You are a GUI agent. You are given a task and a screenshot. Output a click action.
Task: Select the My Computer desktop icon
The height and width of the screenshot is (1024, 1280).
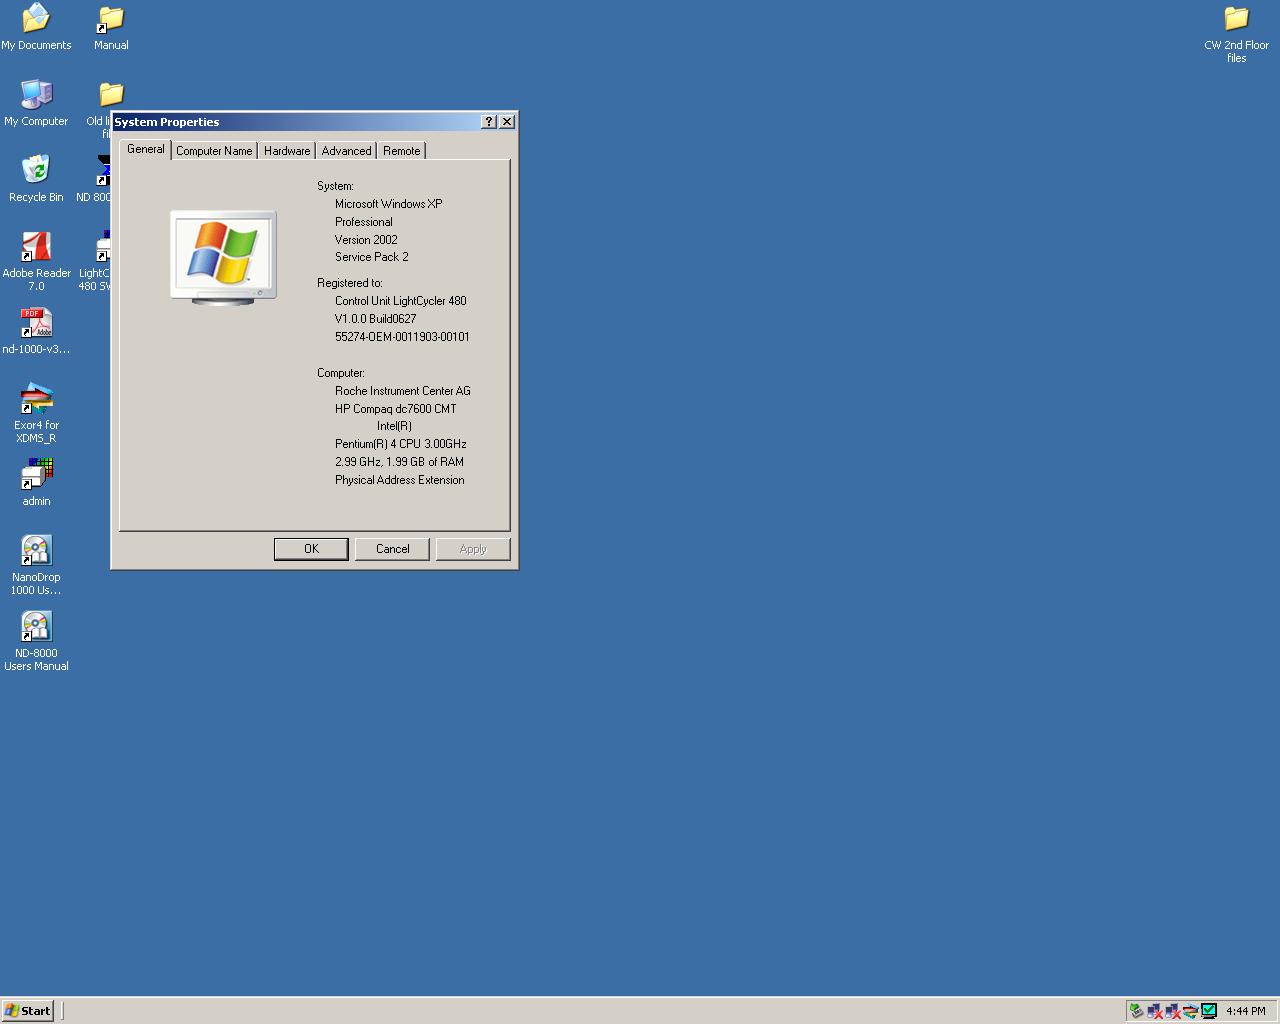36,96
